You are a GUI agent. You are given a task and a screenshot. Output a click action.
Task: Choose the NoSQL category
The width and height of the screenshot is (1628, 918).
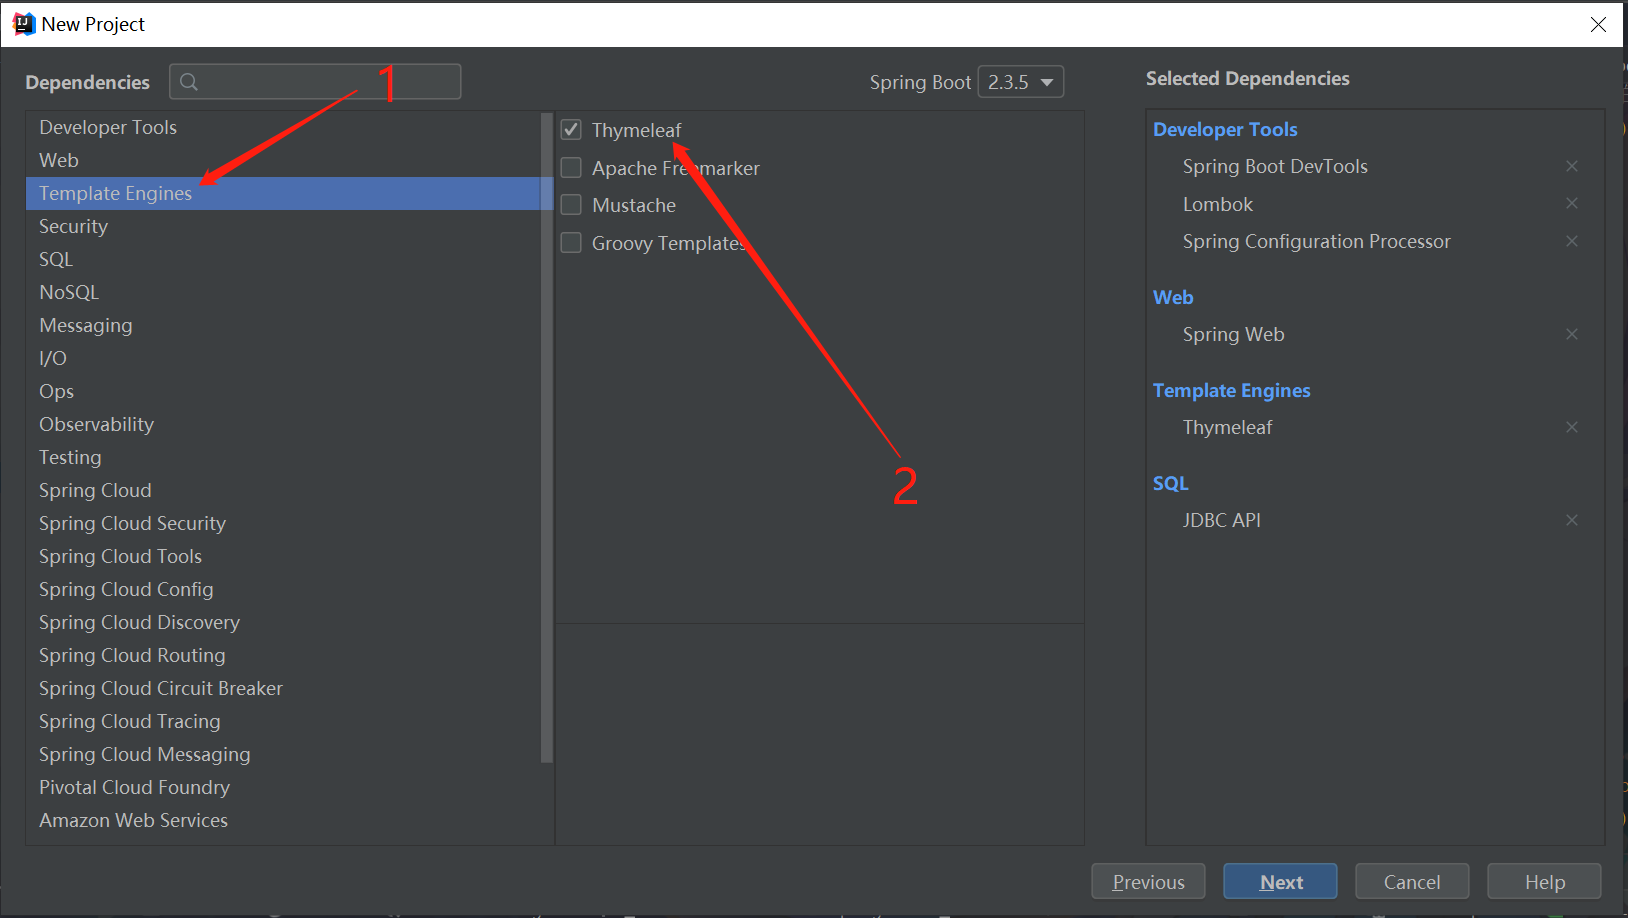[x=283, y=292]
